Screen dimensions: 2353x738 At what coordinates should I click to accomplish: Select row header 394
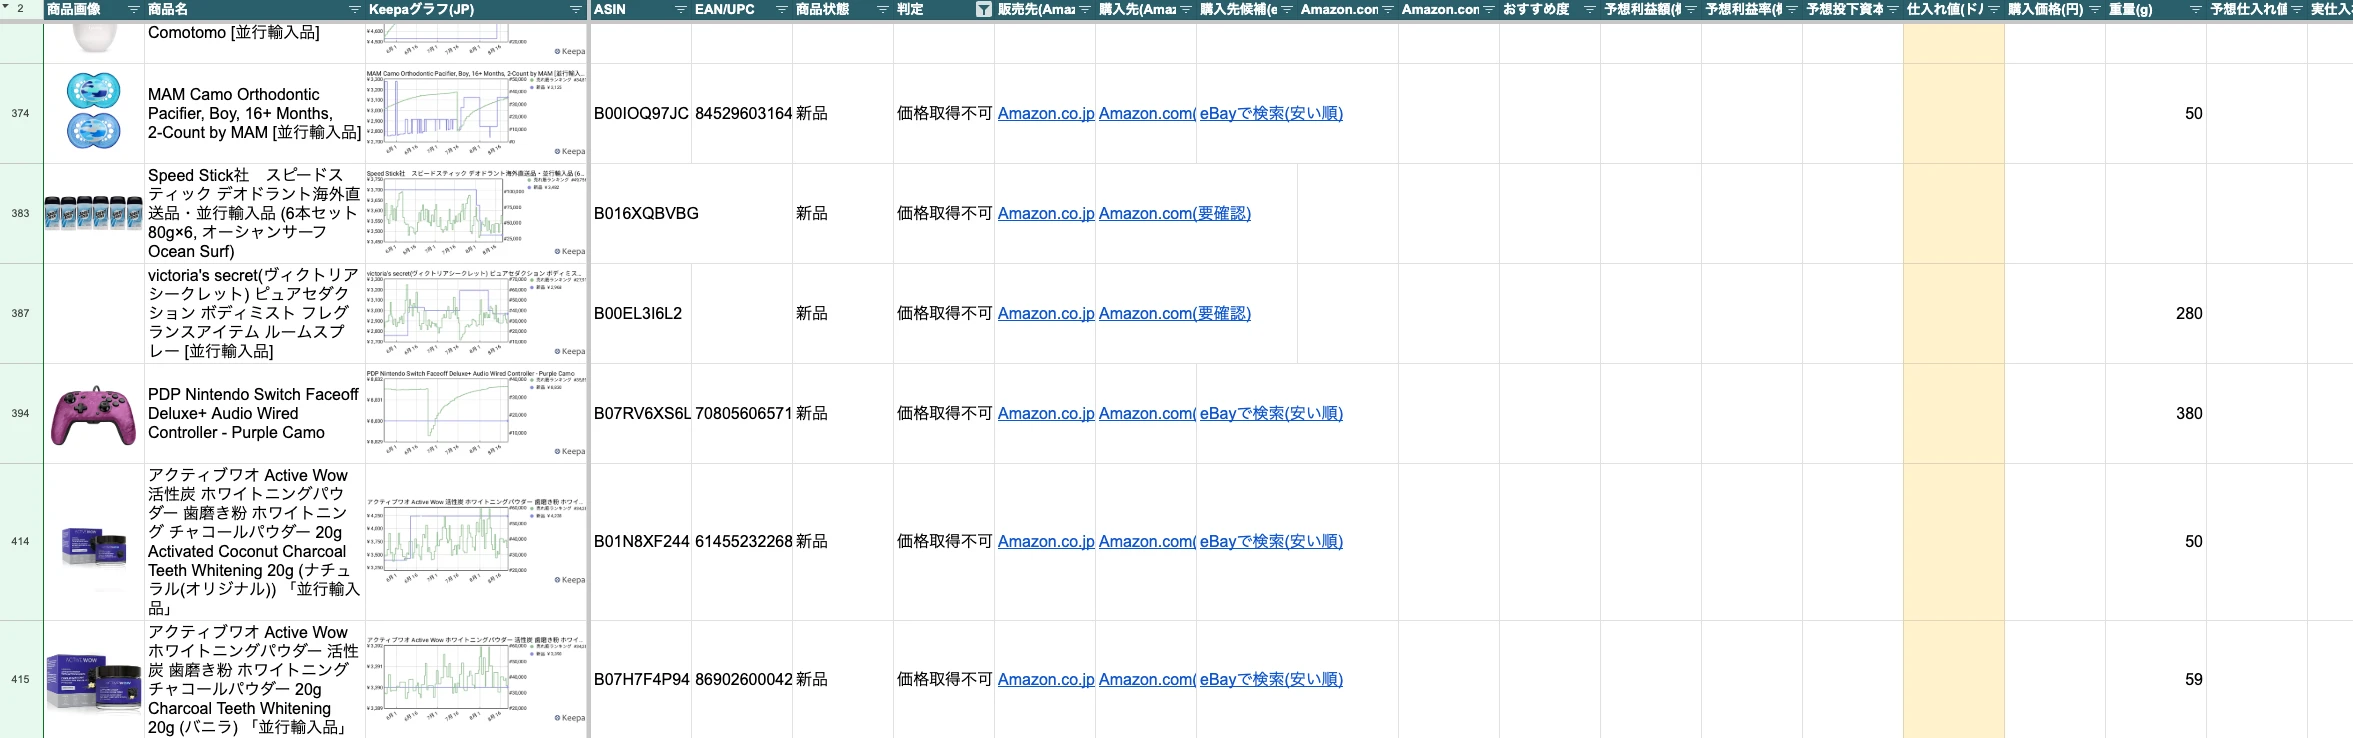click(21, 414)
